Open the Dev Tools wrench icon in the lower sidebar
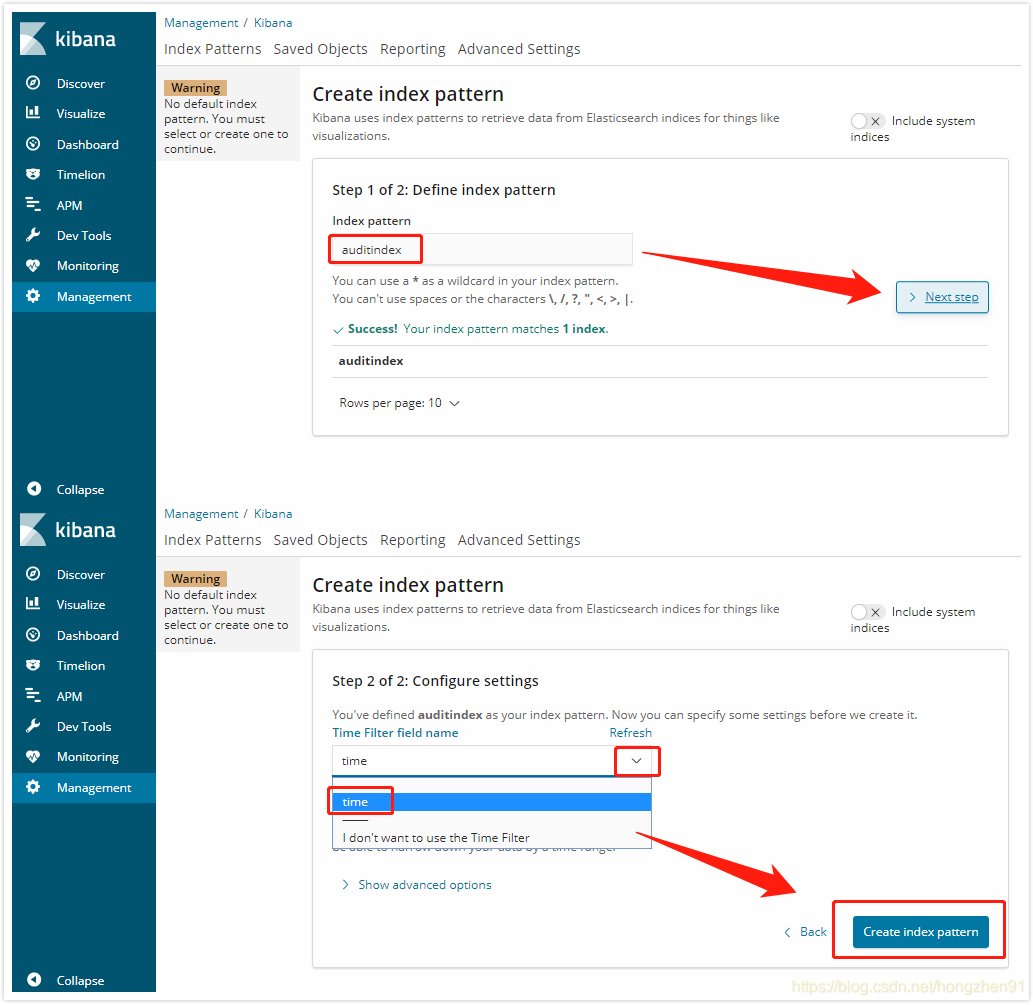The height and width of the screenshot is (1005, 1033). tap(33, 726)
